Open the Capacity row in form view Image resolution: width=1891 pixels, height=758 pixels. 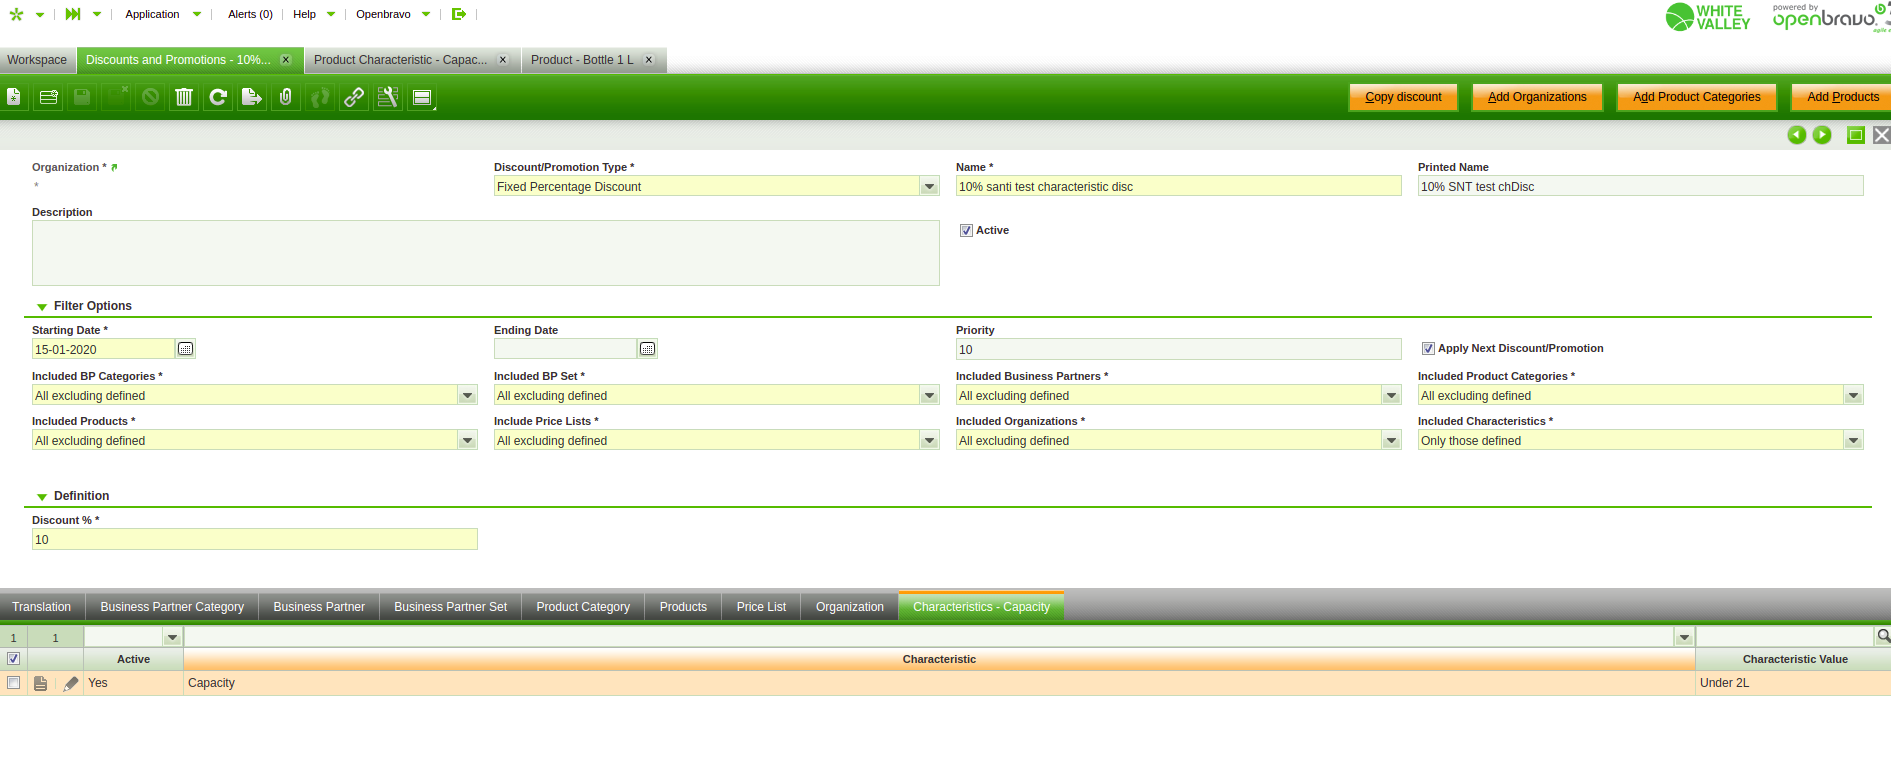[40, 684]
